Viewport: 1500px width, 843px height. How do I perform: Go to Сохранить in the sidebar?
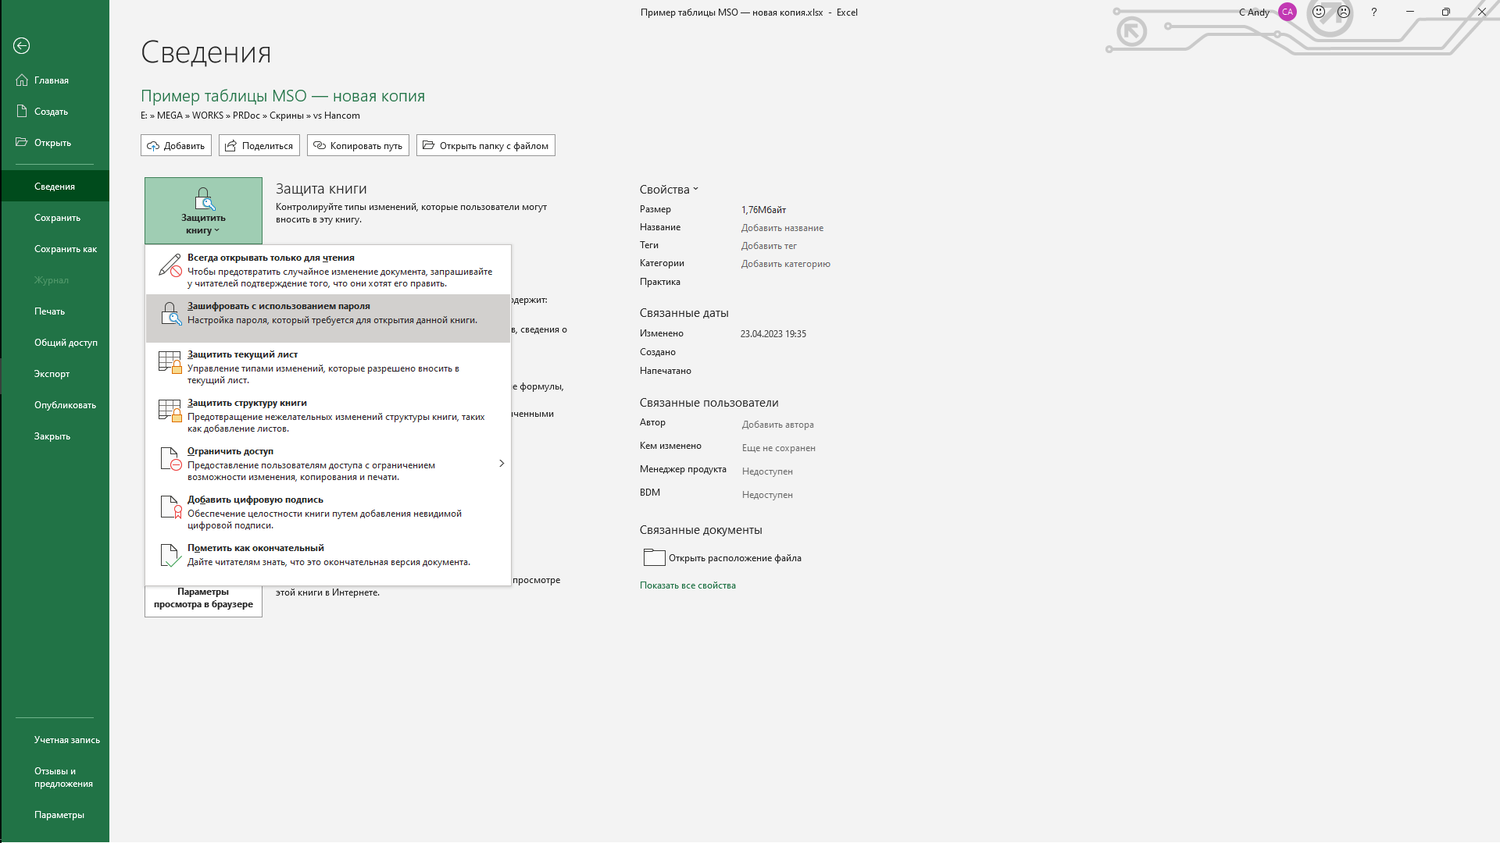click(55, 217)
